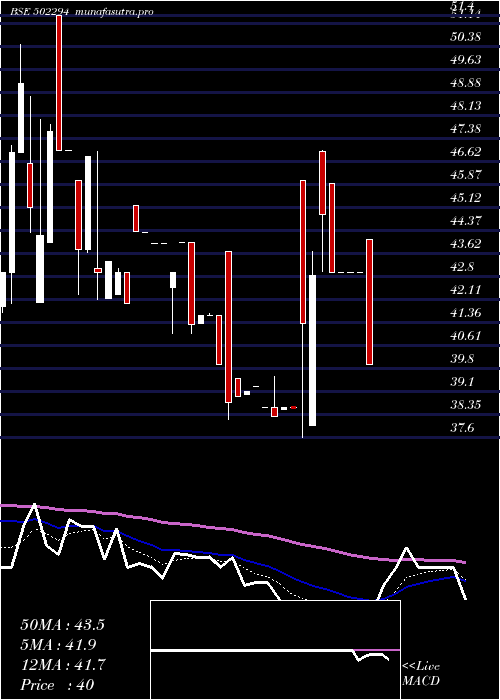Click the BSE 502294 ticker label
500x700 pixels.
40,12
